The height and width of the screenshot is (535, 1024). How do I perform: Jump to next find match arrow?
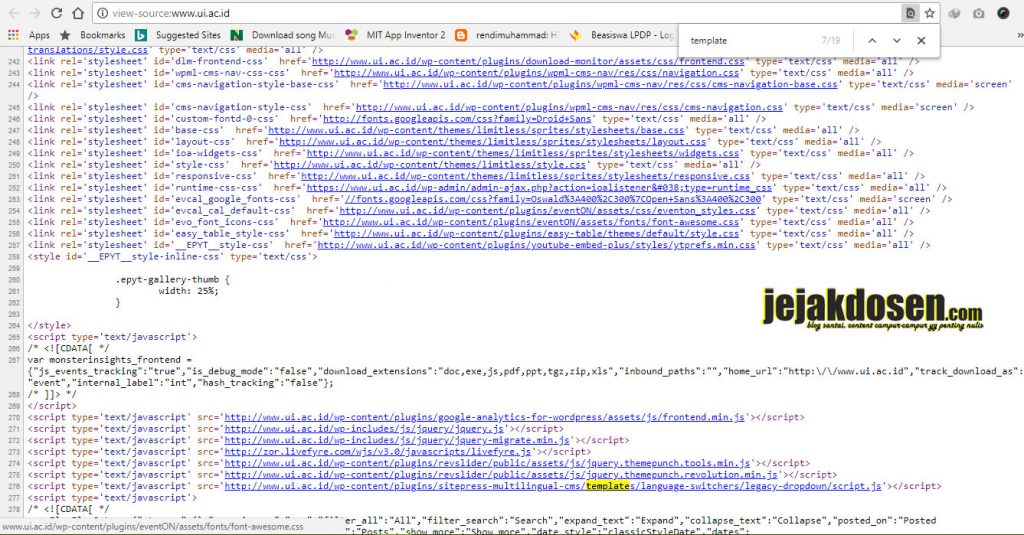coord(896,41)
